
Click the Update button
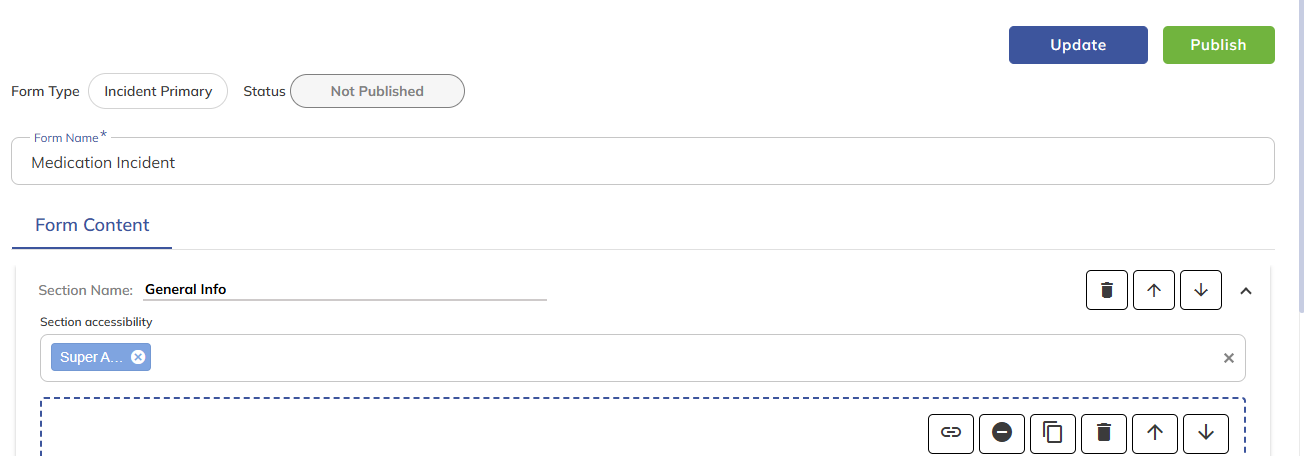click(x=1078, y=45)
